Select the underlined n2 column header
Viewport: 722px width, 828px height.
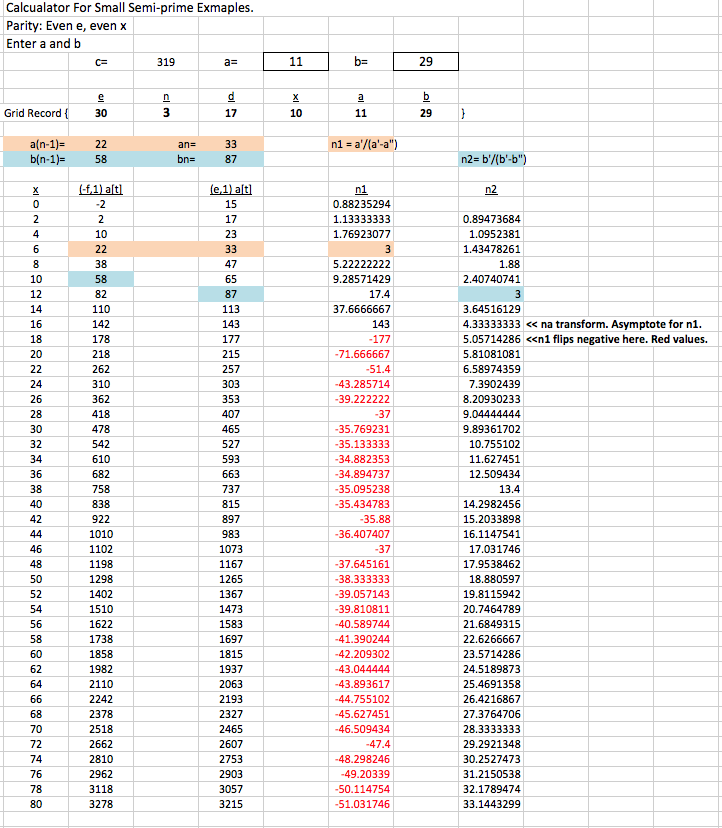point(491,189)
